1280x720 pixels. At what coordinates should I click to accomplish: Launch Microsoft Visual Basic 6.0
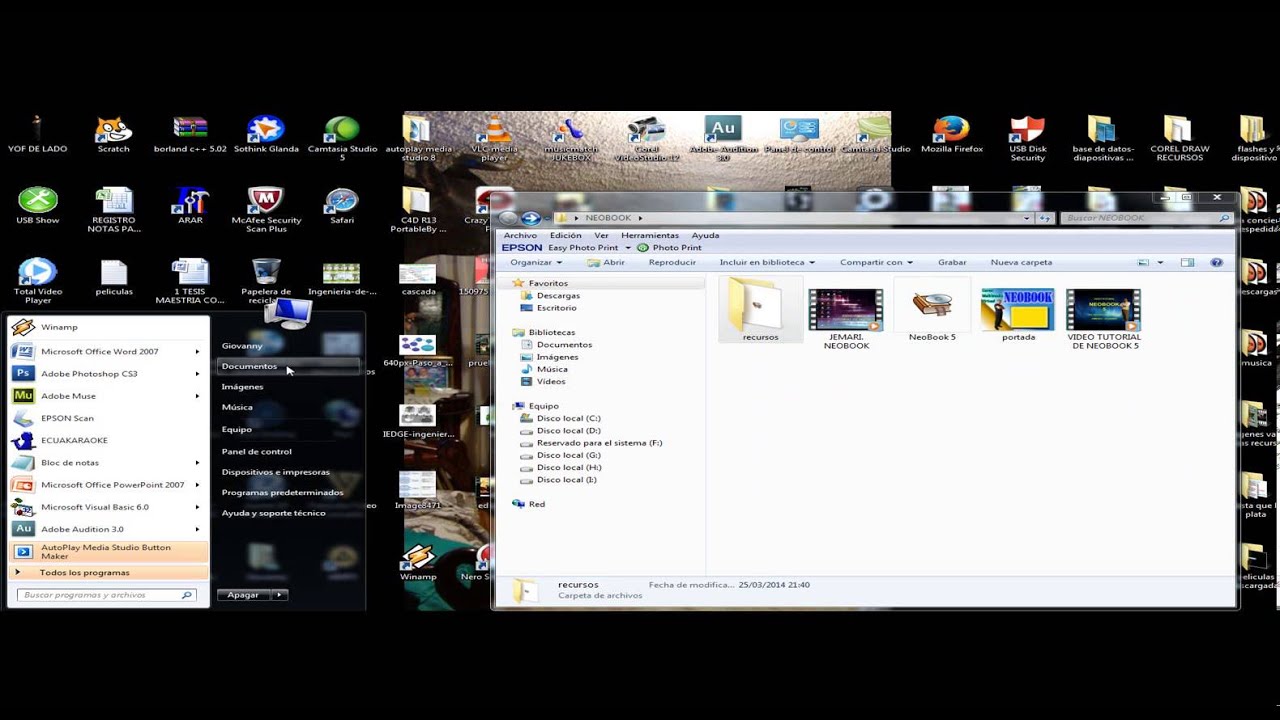coord(108,507)
